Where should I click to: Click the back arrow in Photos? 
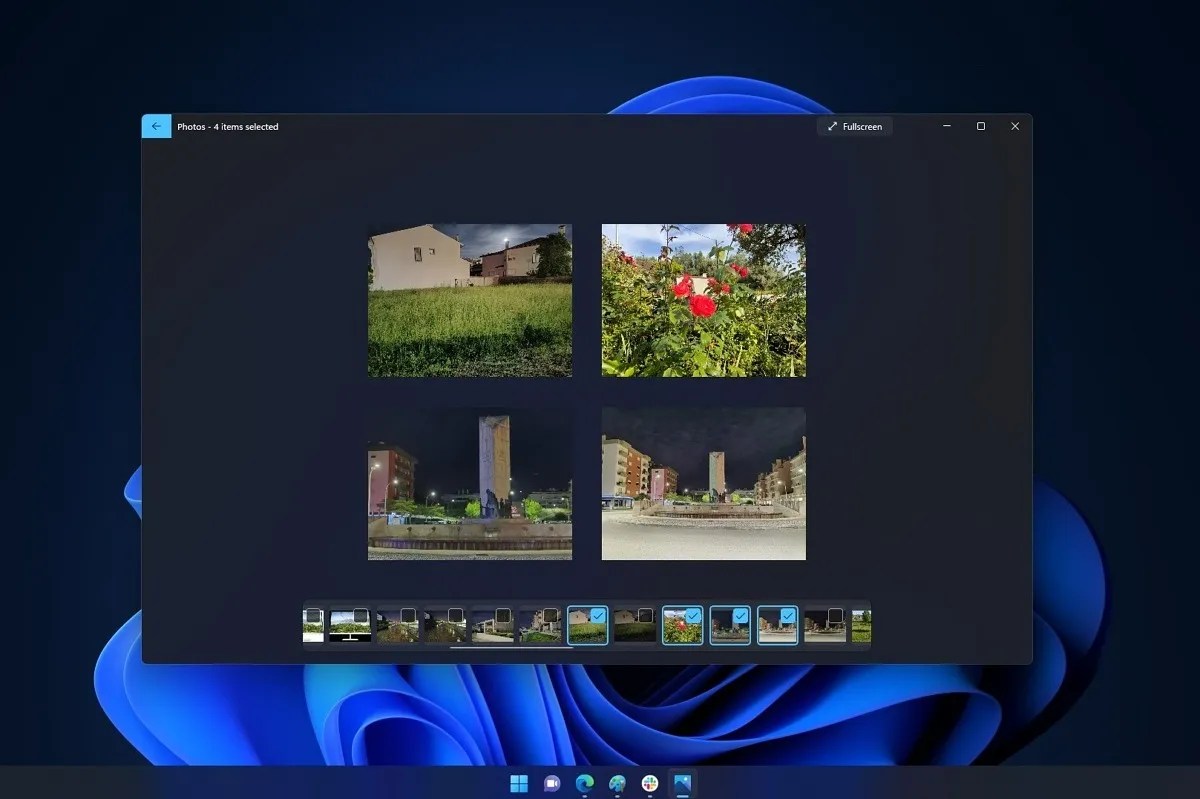(x=156, y=126)
